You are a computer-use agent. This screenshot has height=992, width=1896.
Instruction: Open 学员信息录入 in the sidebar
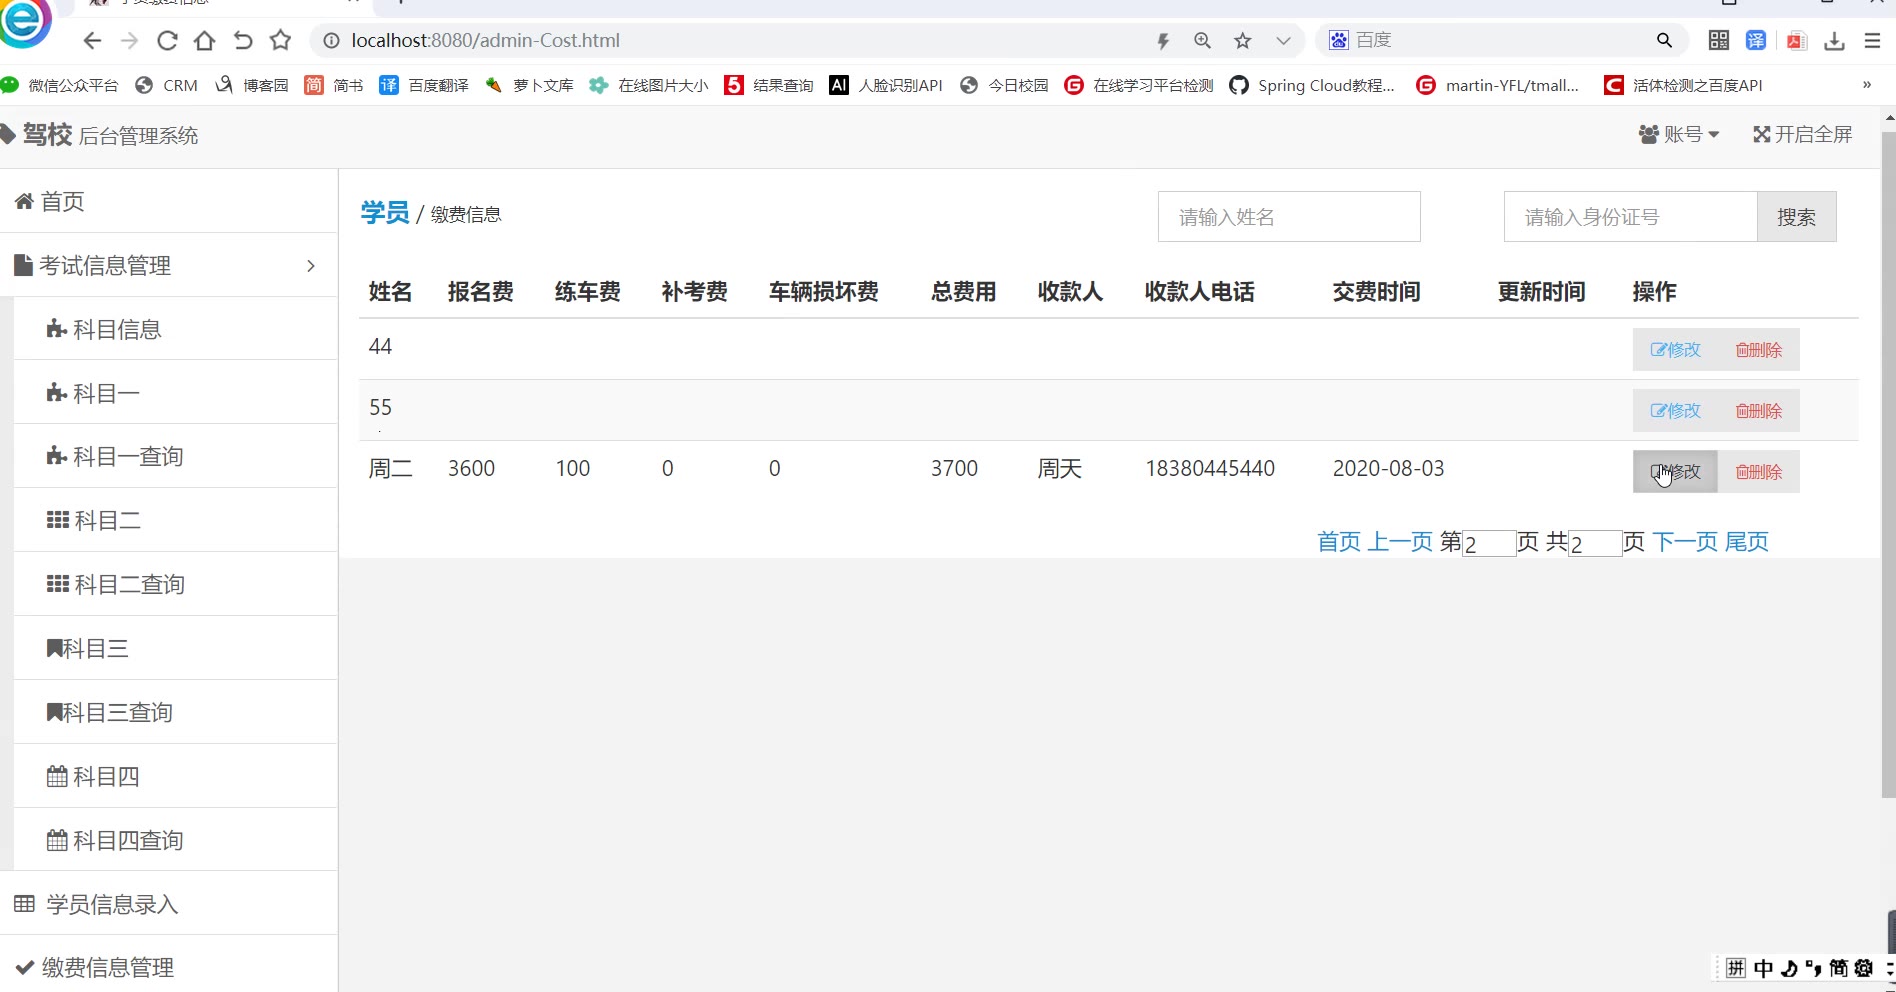[168, 904]
